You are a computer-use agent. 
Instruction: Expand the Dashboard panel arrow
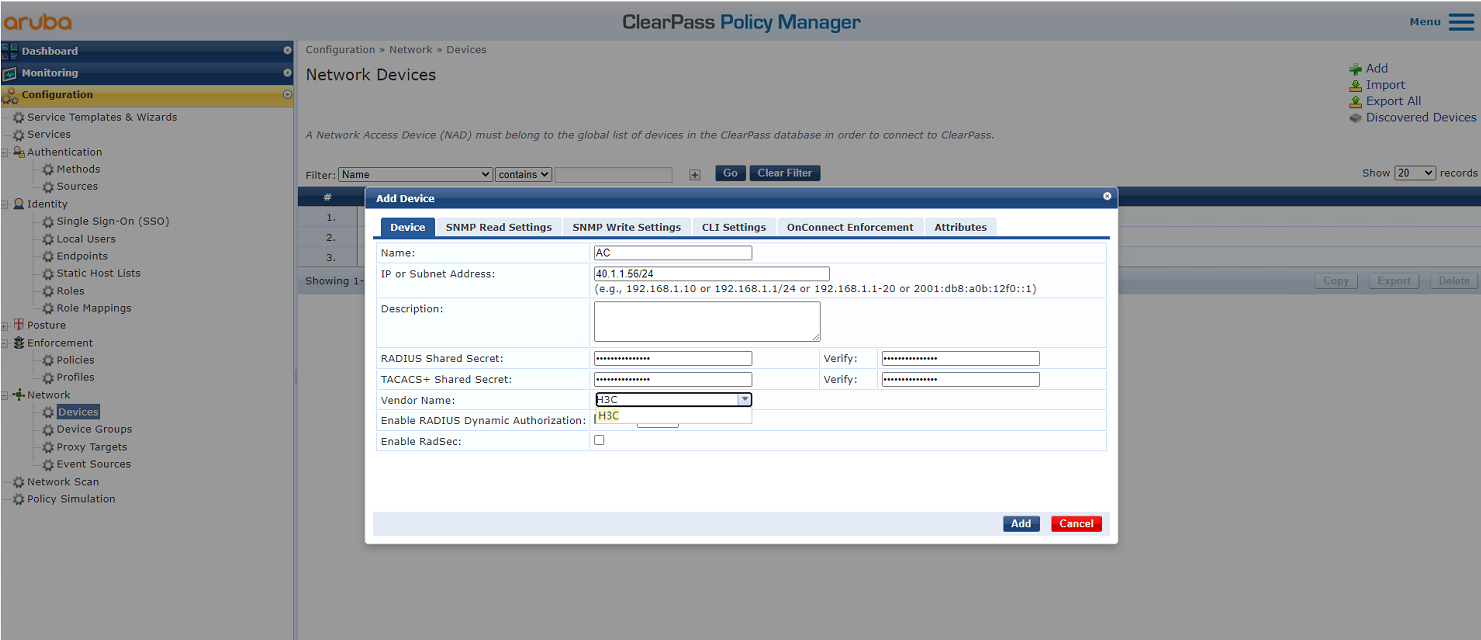click(287, 51)
